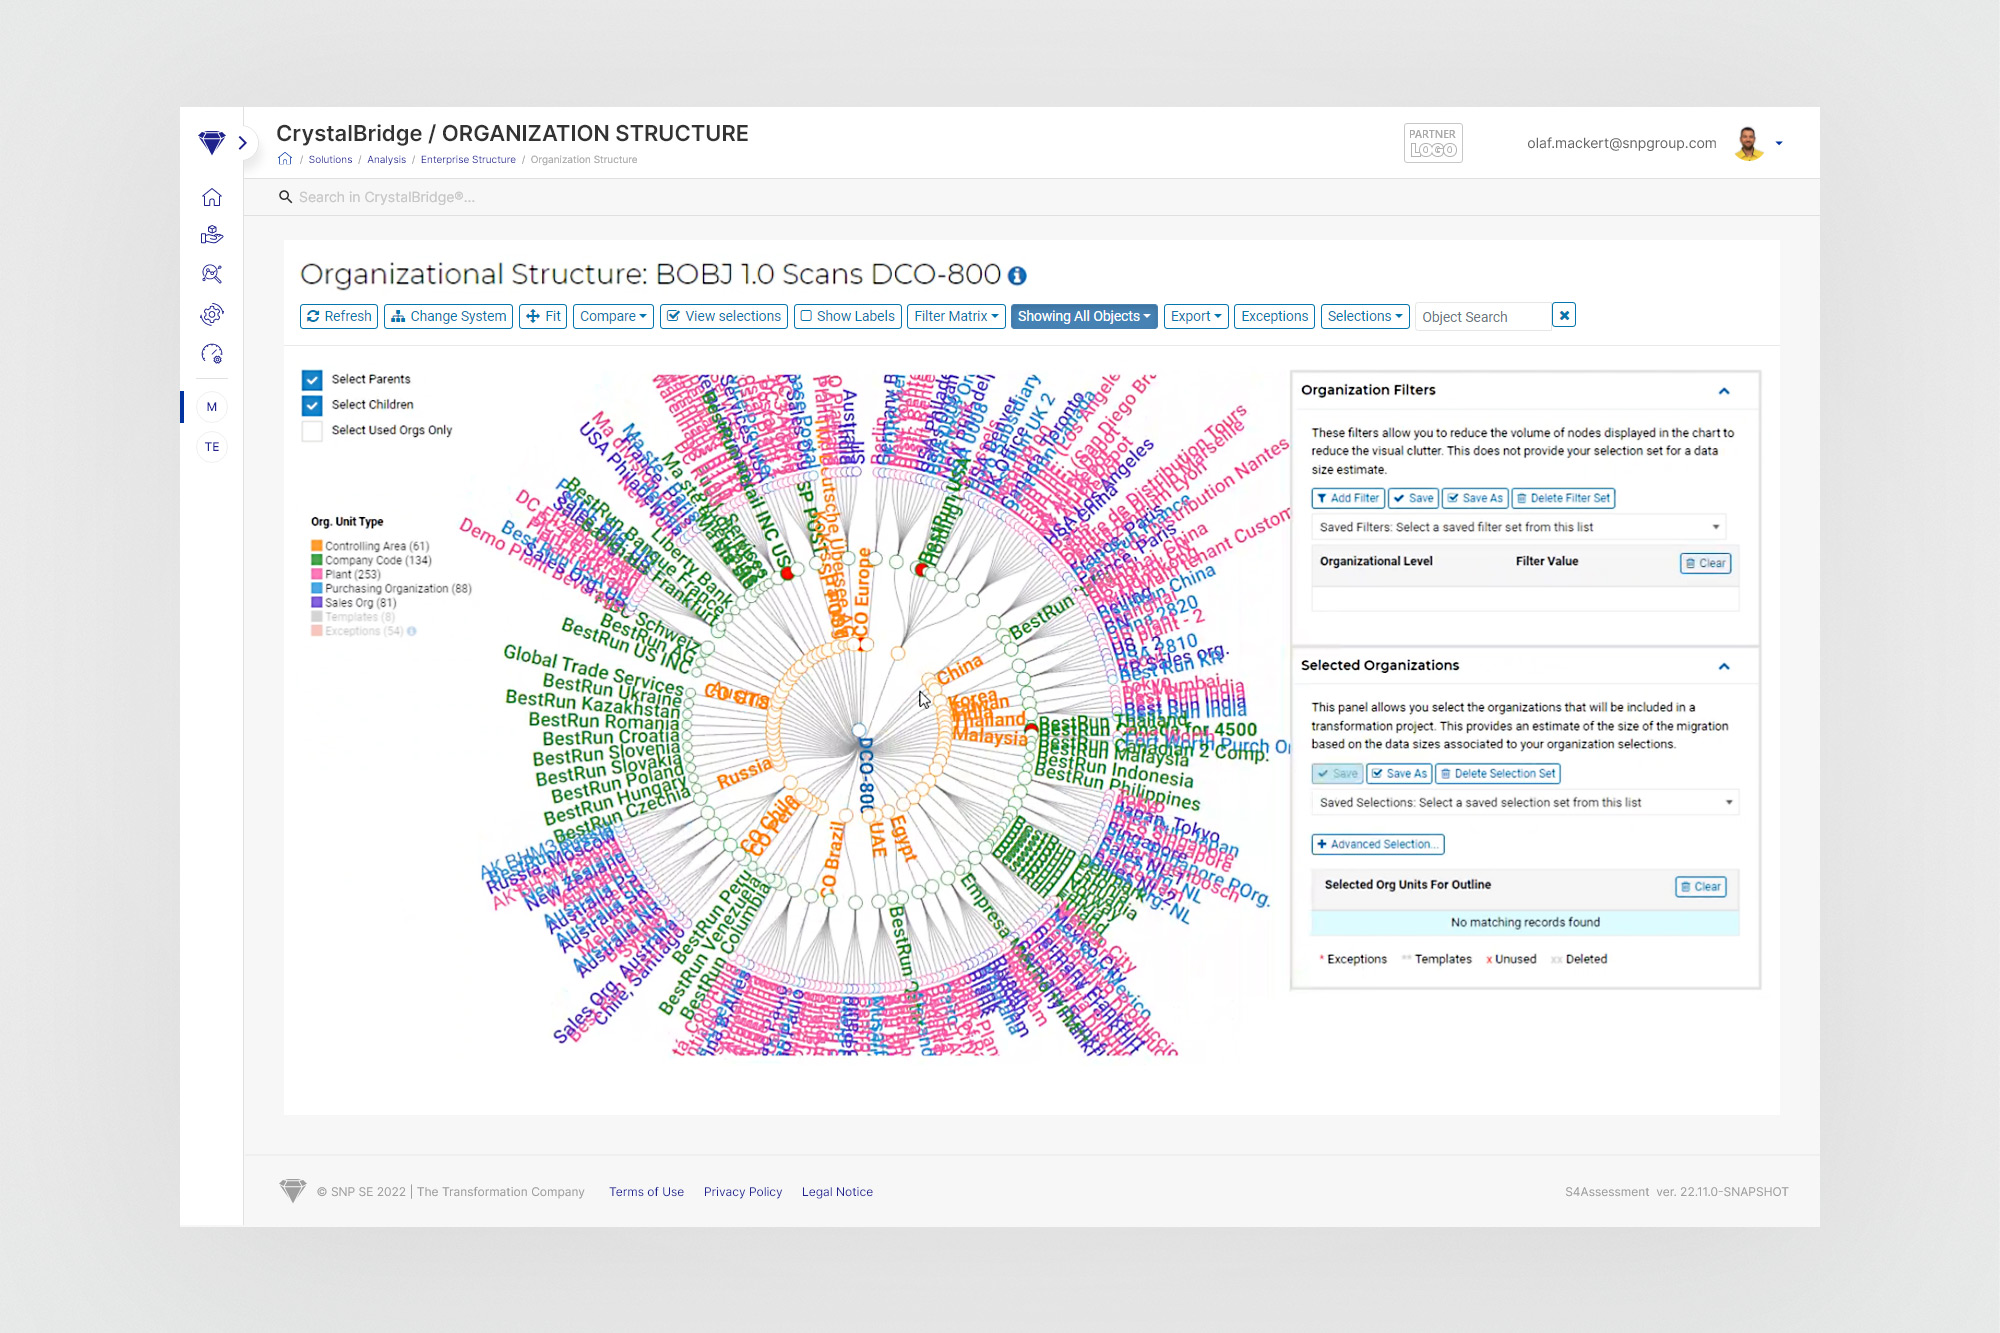
Task: Click the Home icon in left sidebar
Action: (212, 197)
